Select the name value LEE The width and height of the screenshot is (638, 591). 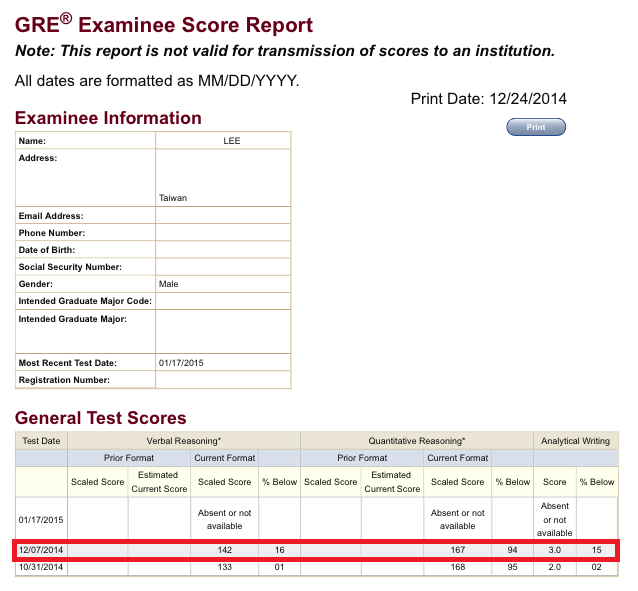(232, 141)
